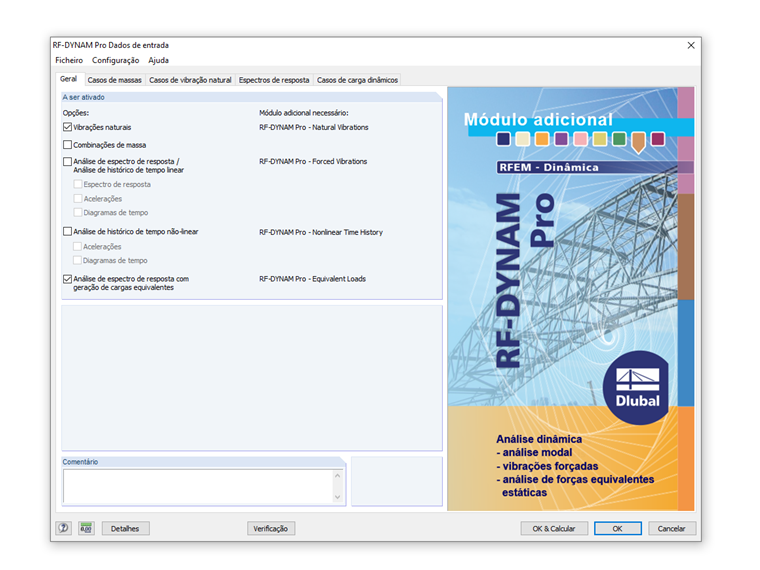Check Diagramas de tempo under não-linear analysis
Image resolution: width=760 pixels, height=570 pixels.
(x=77, y=260)
